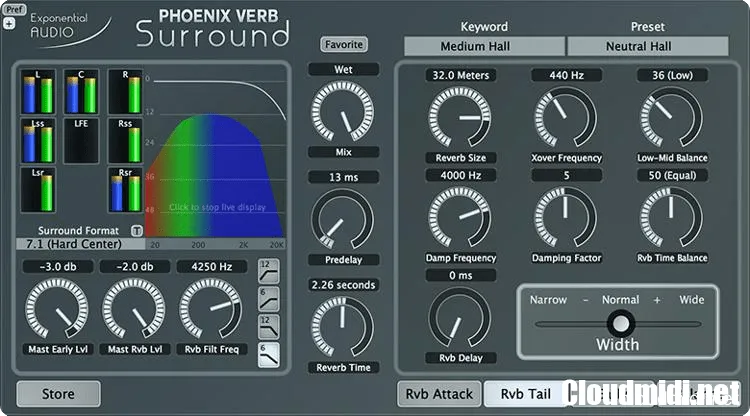Open Surround Format 7.1 (Hard Center) dropdown

coord(80,244)
